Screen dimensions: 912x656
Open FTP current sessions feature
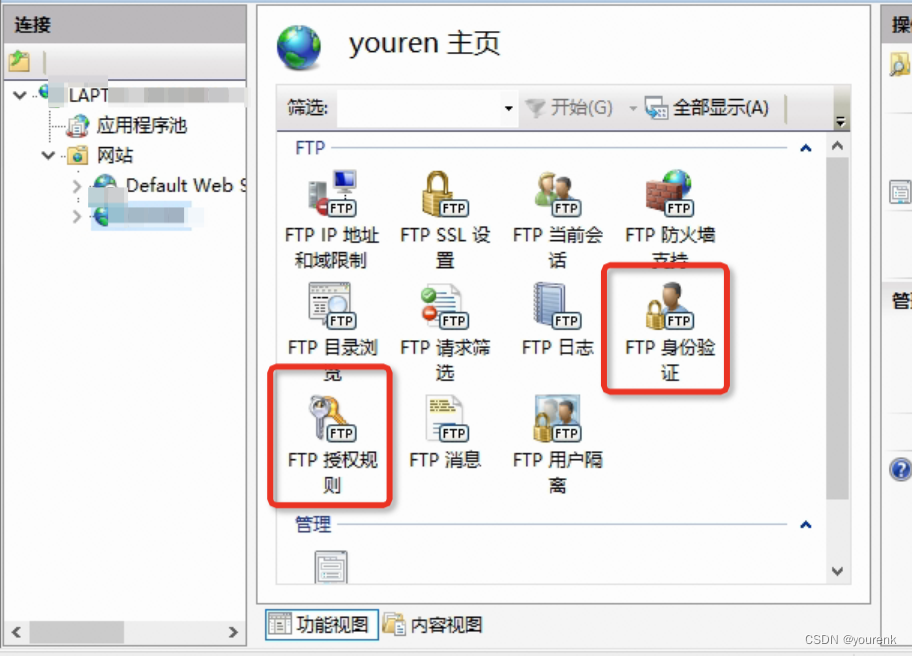pyautogui.click(x=557, y=219)
